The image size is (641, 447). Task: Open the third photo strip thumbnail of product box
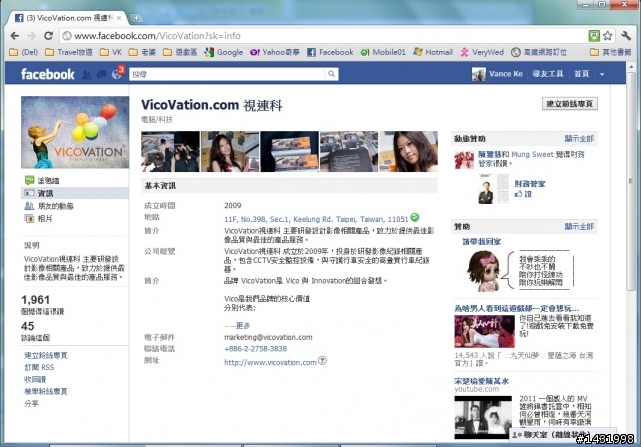(289, 151)
